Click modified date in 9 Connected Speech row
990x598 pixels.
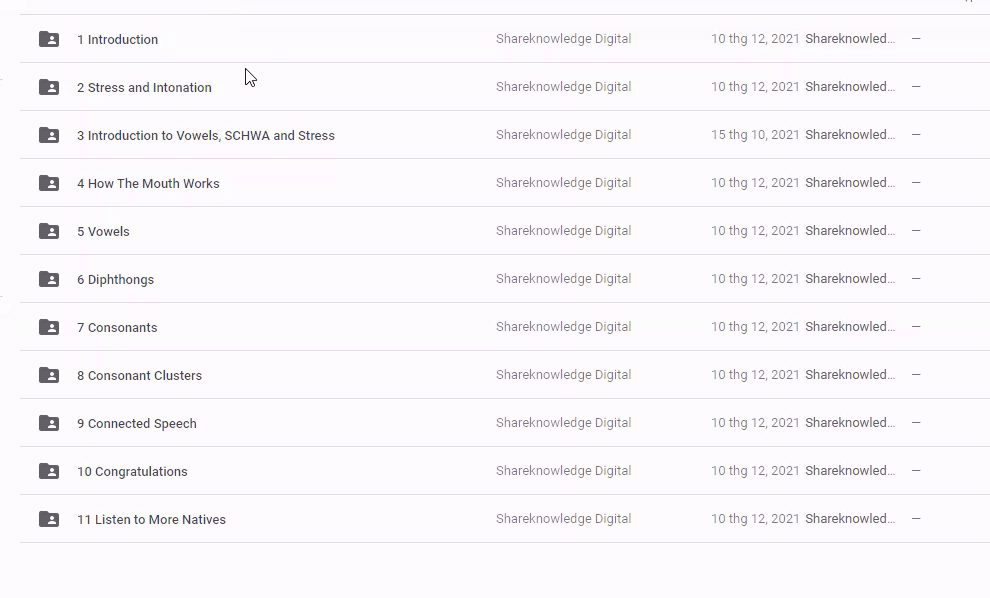pos(755,423)
